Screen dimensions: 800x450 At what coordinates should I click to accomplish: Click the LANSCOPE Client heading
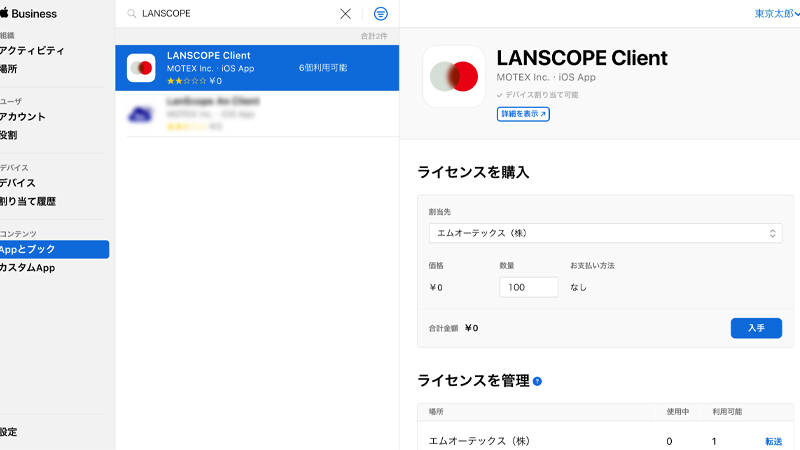(582, 58)
